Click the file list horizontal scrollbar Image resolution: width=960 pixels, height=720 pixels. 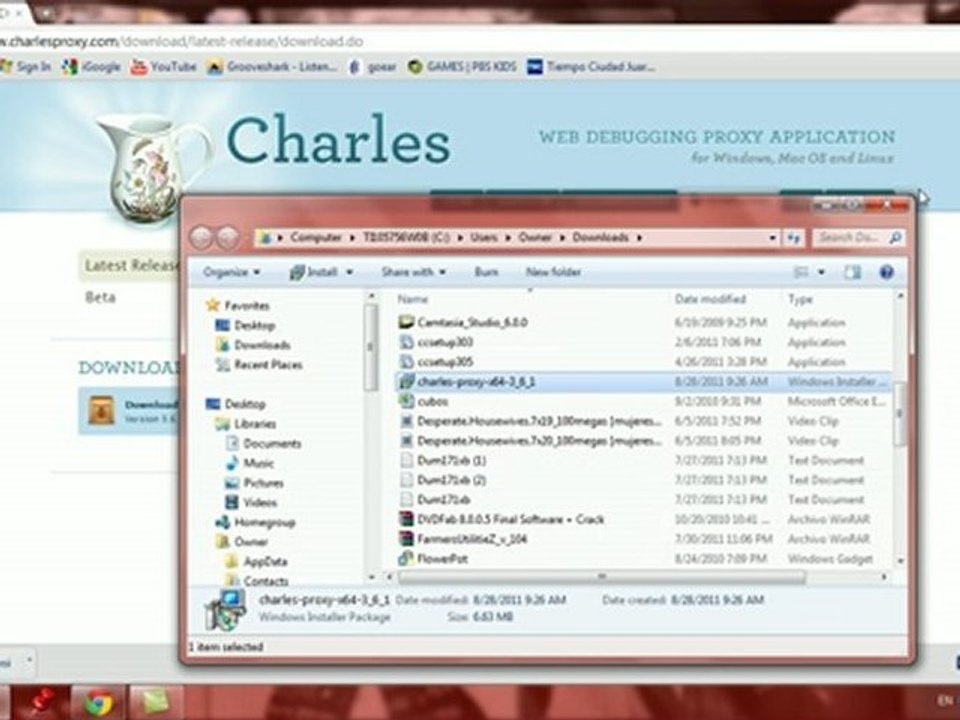[x=602, y=577]
